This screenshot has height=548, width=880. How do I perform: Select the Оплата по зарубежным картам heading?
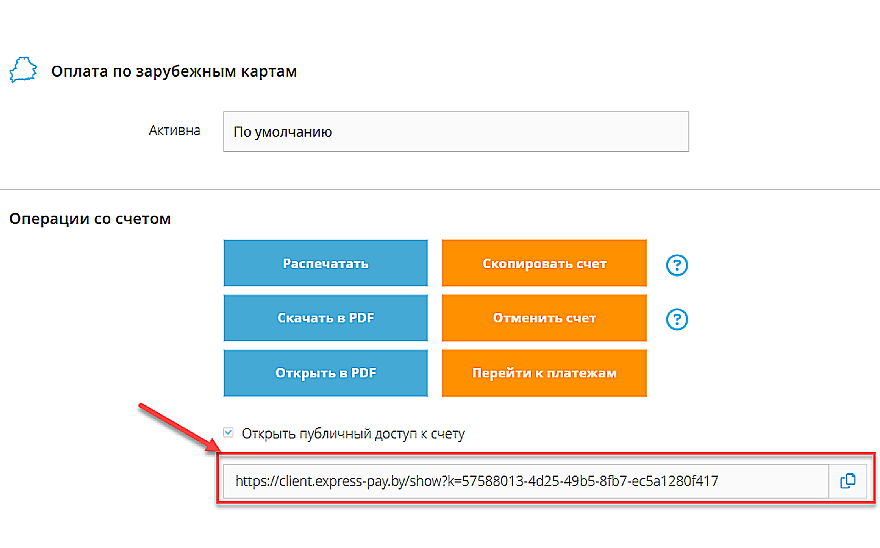174,72
